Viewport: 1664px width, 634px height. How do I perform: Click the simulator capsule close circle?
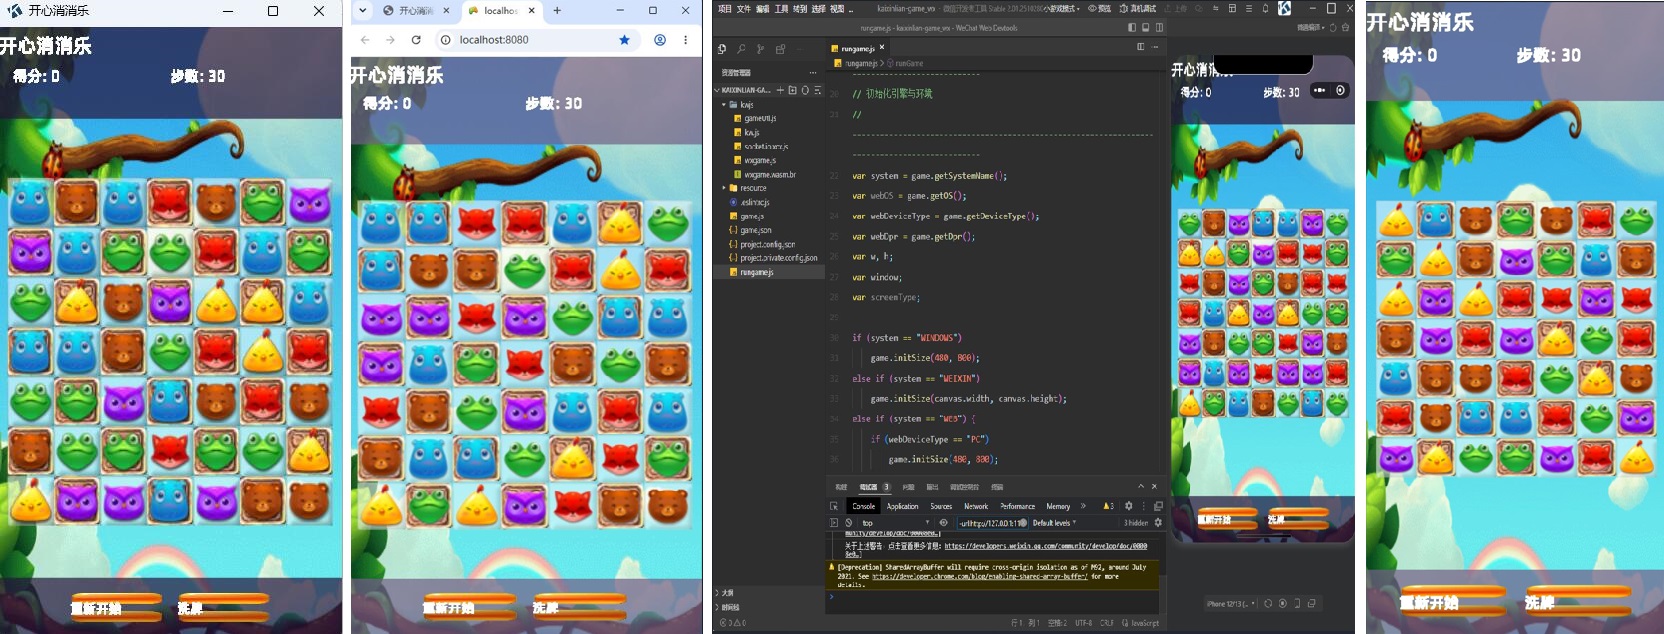click(1340, 90)
